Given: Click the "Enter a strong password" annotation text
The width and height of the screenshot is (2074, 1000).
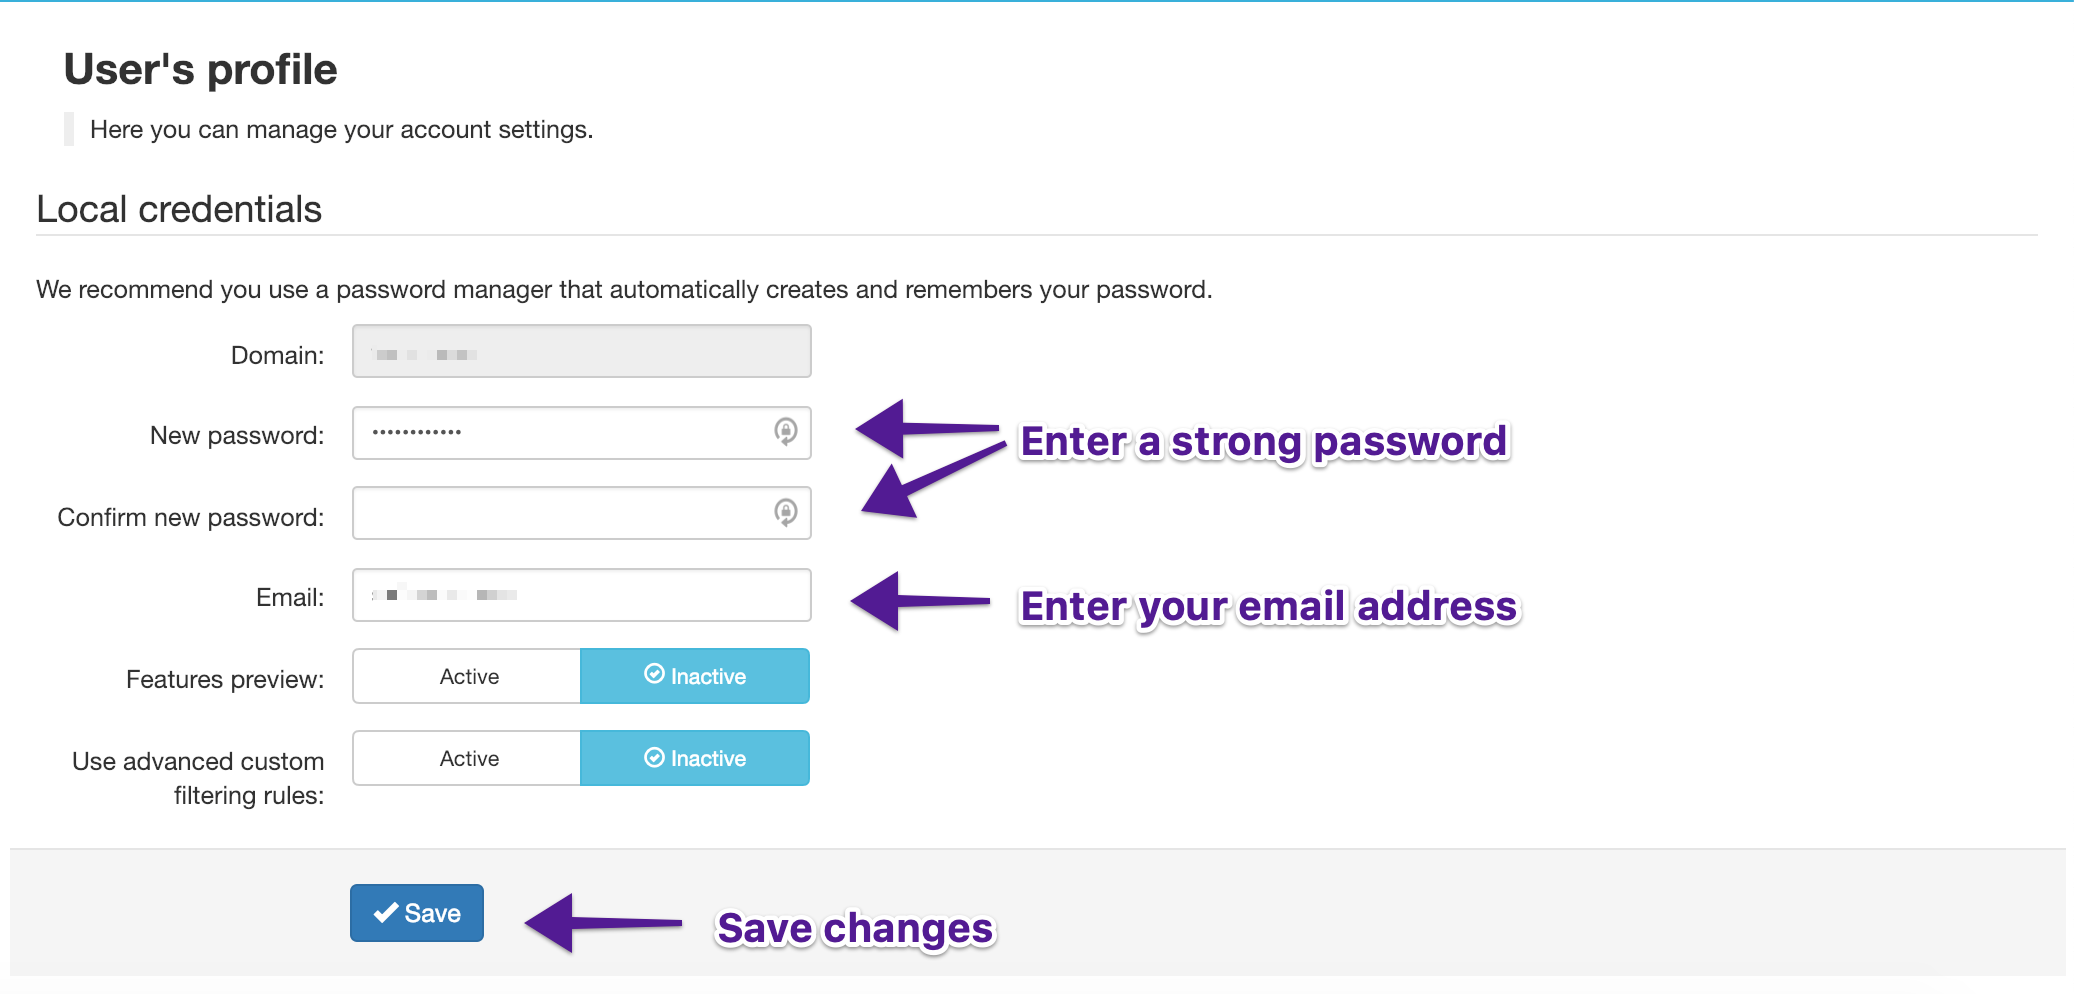Looking at the screenshot, I should tap(1263, 442).
